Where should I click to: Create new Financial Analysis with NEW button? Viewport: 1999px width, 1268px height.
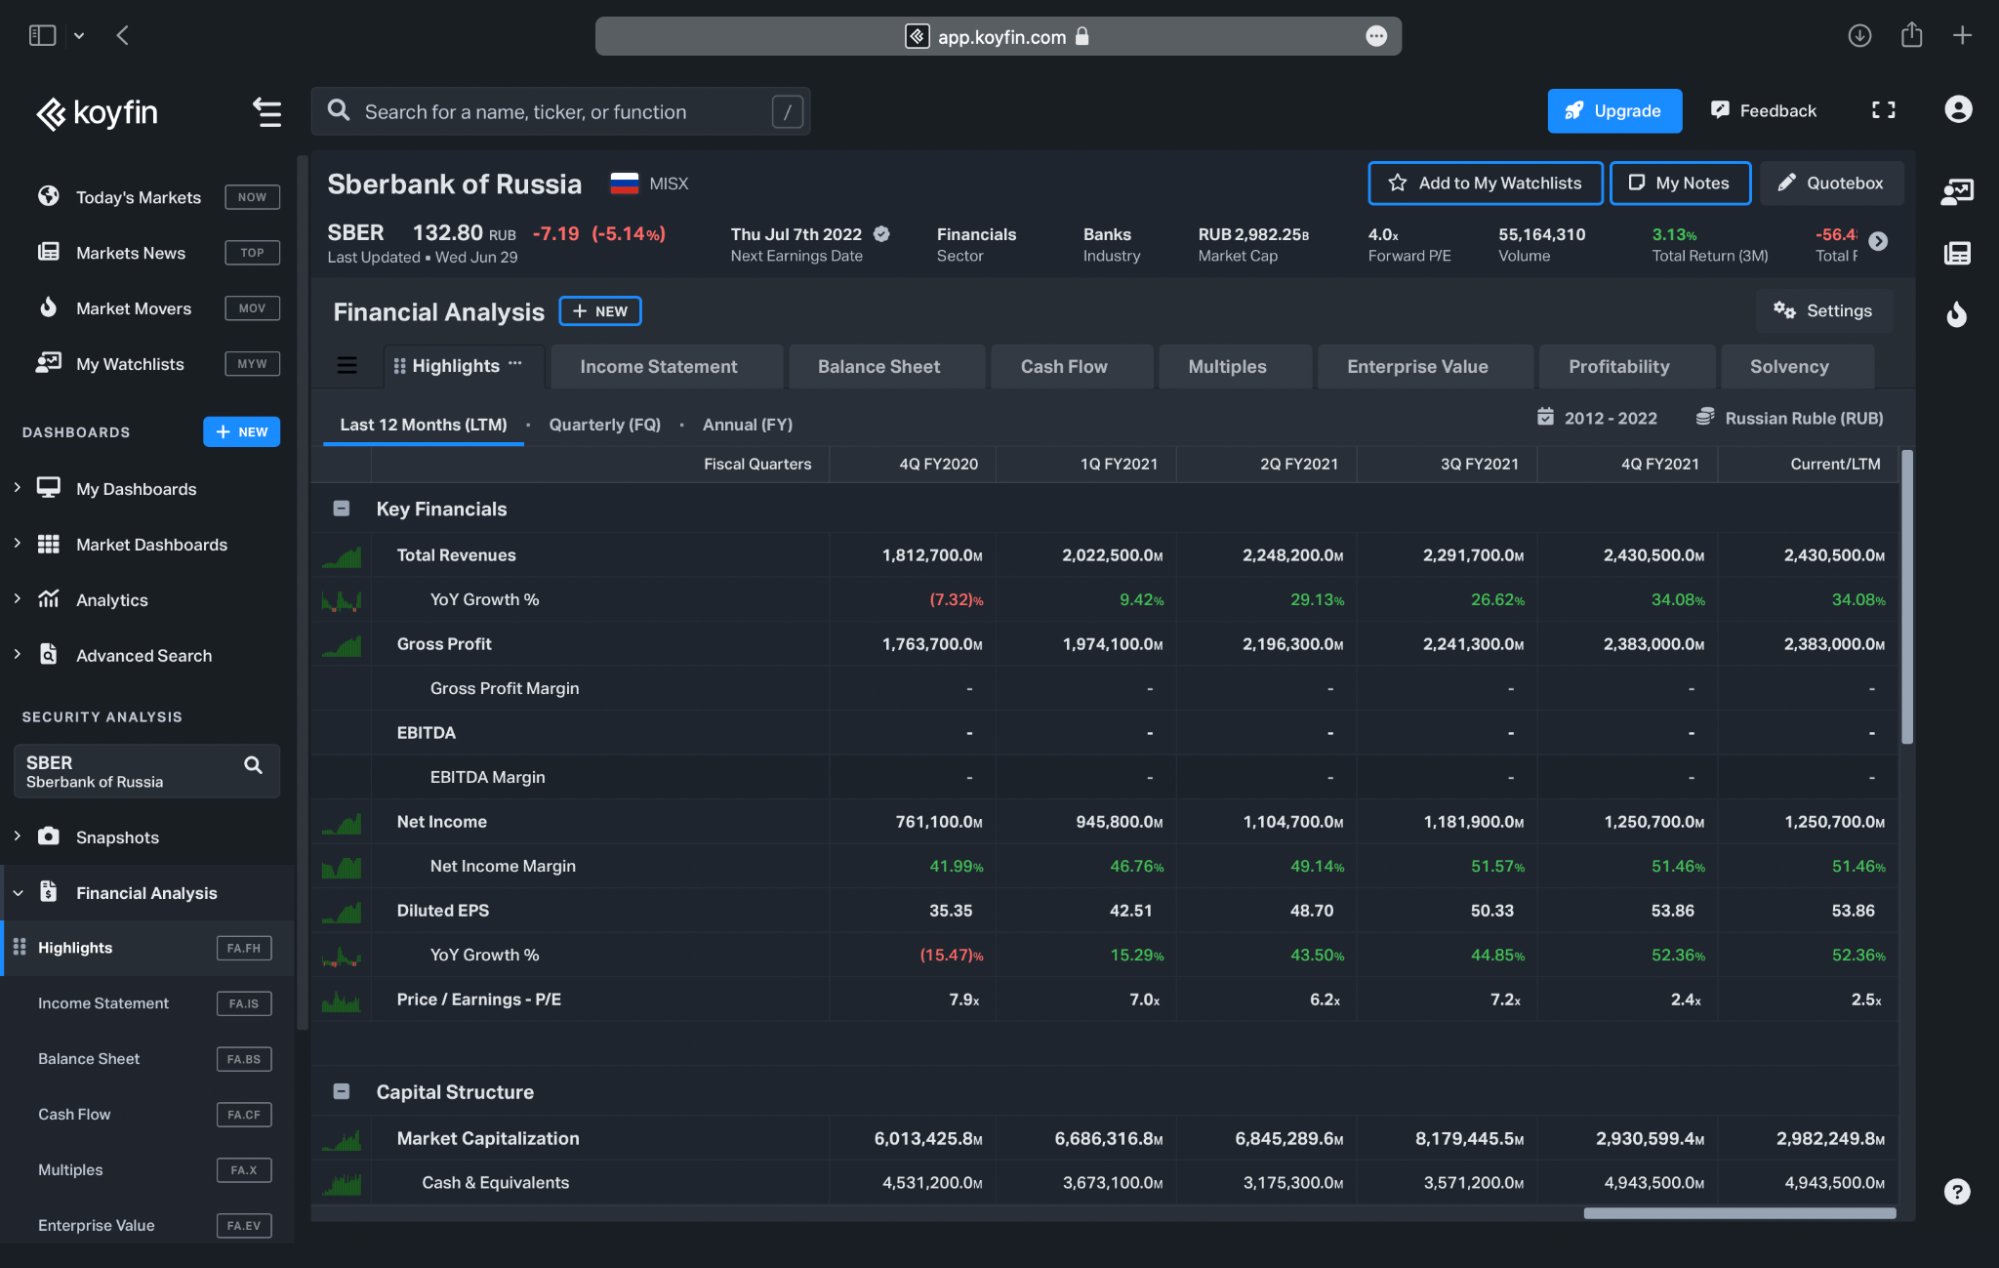[600, 311]
